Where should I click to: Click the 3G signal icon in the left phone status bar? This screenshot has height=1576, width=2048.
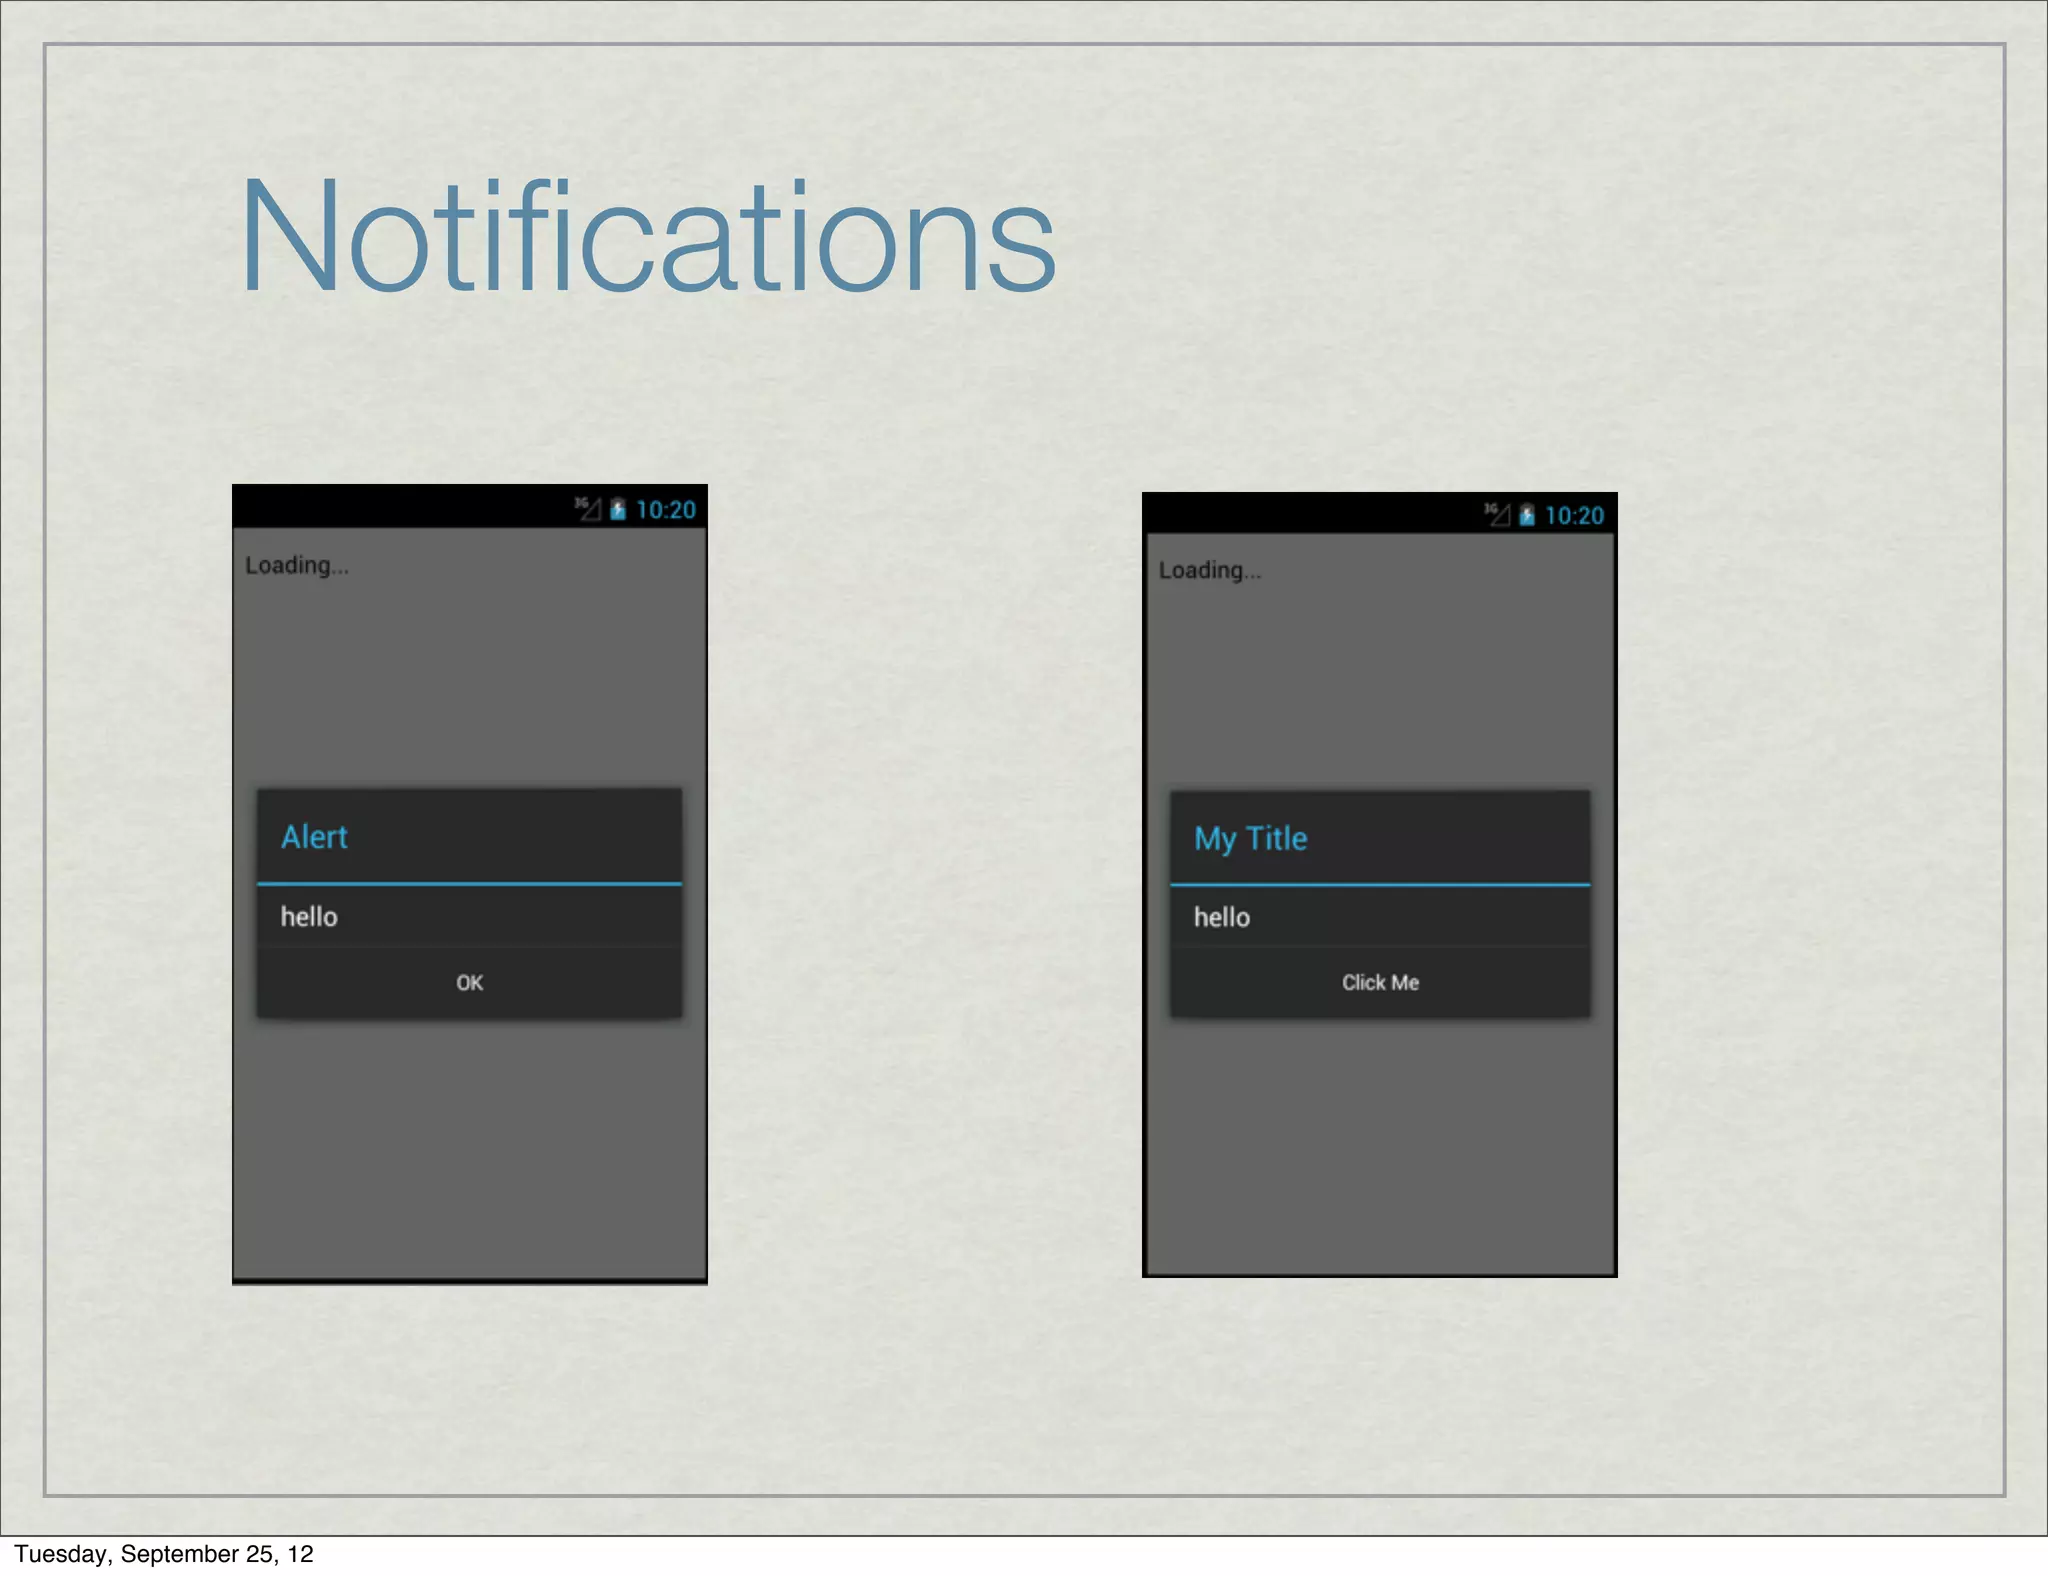588,509
